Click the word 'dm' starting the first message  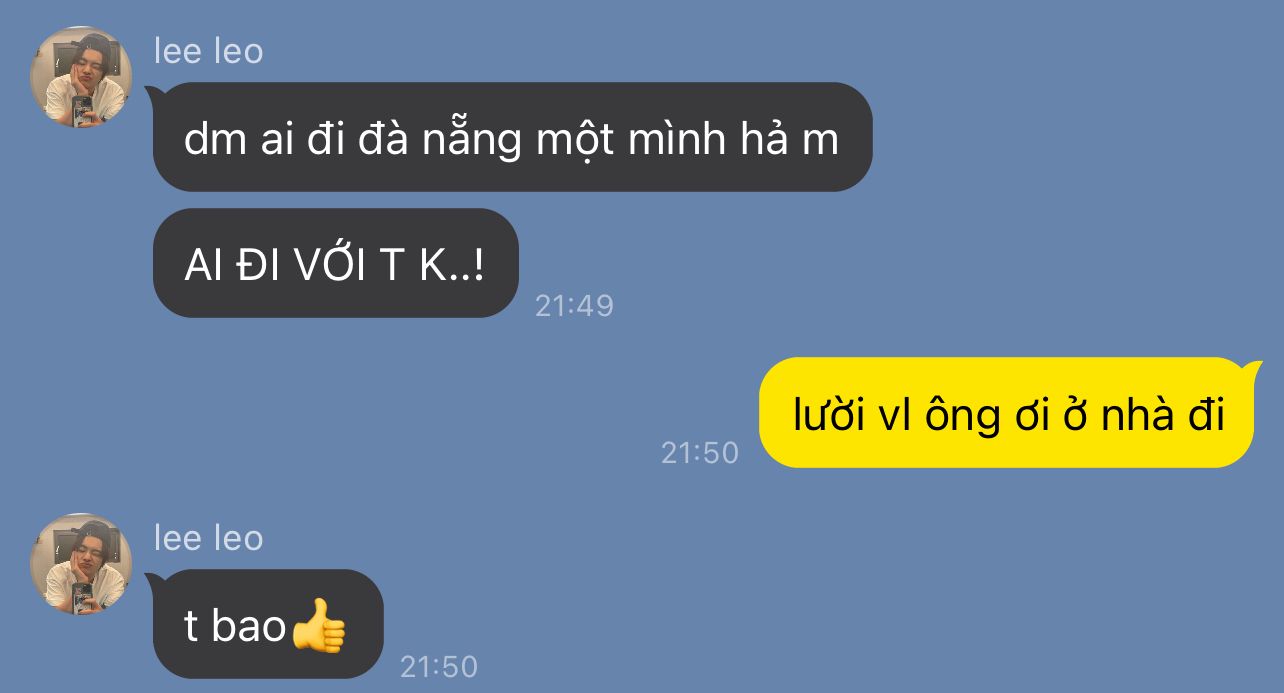point(215,139)
